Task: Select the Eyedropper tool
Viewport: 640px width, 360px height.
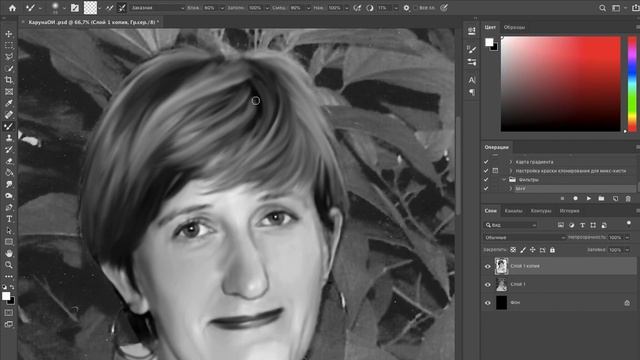Action: 9,103
